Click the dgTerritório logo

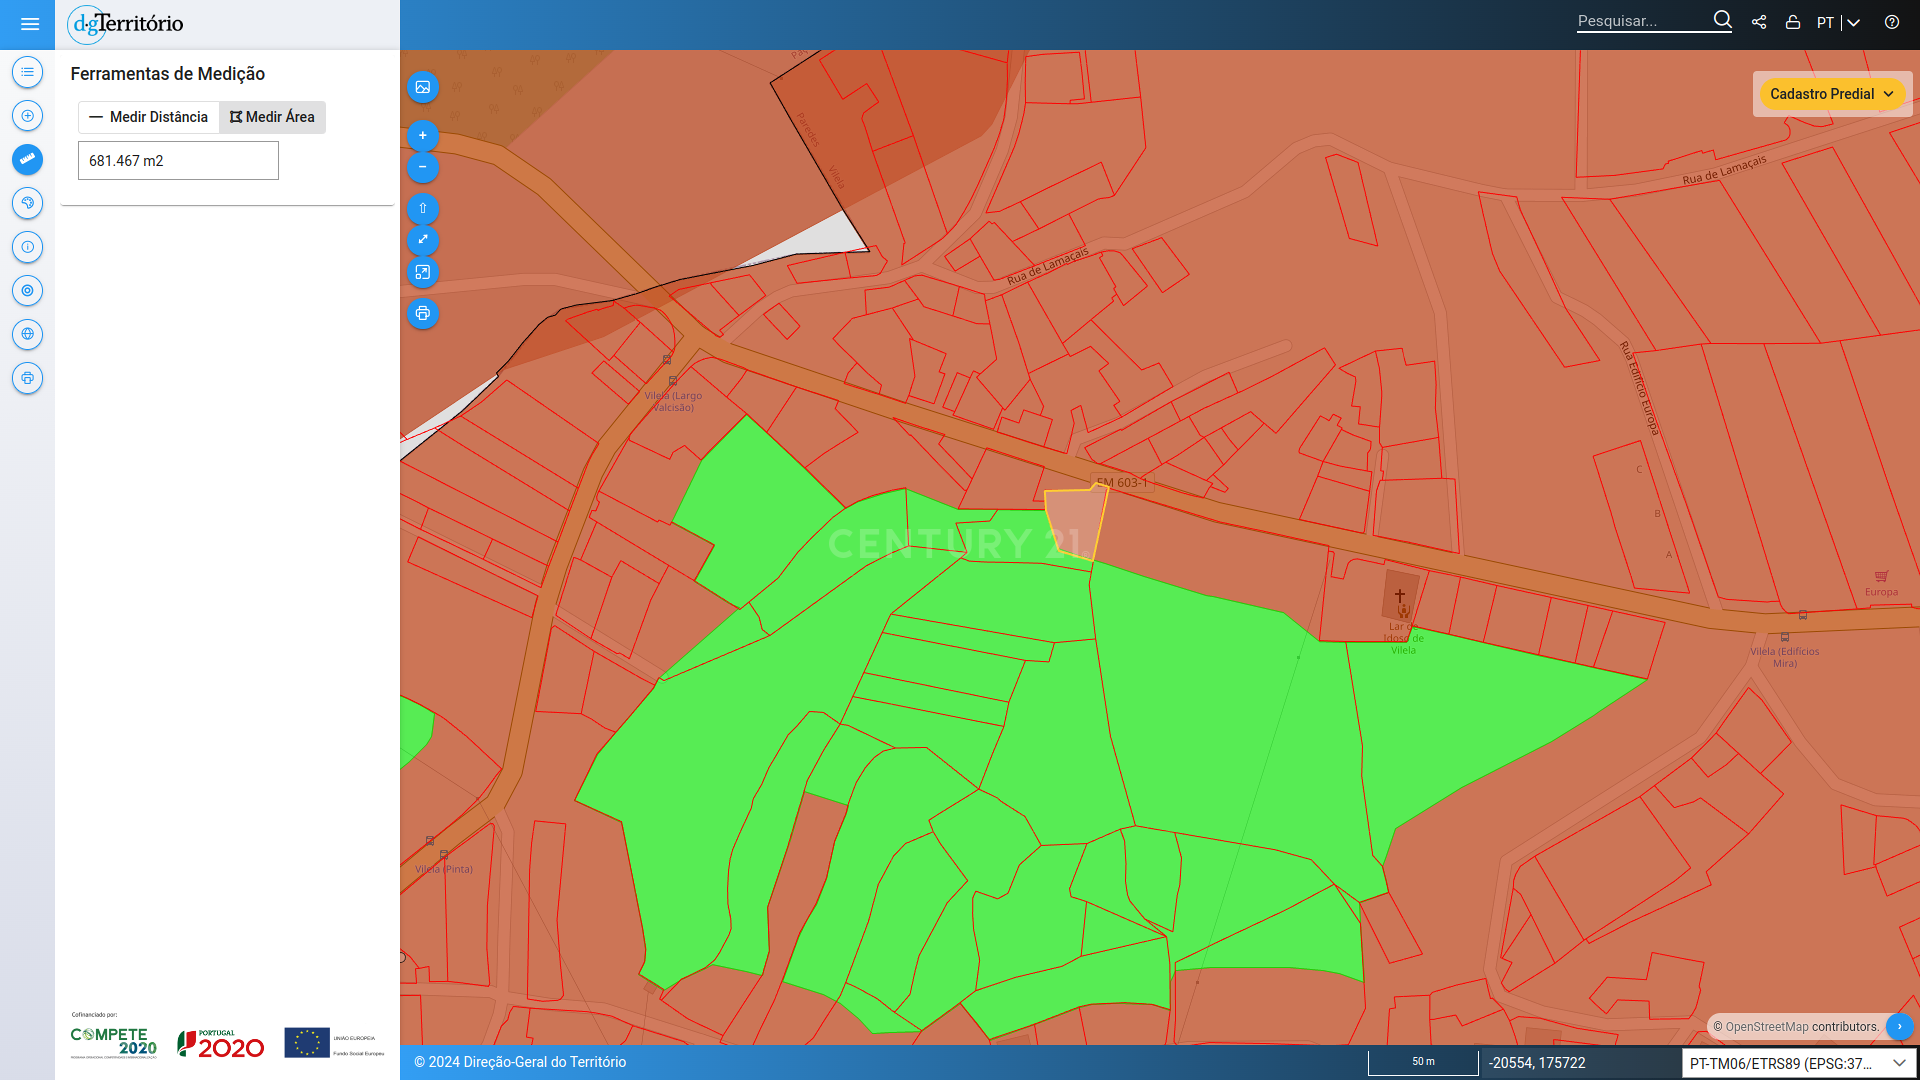pos(126,24)
